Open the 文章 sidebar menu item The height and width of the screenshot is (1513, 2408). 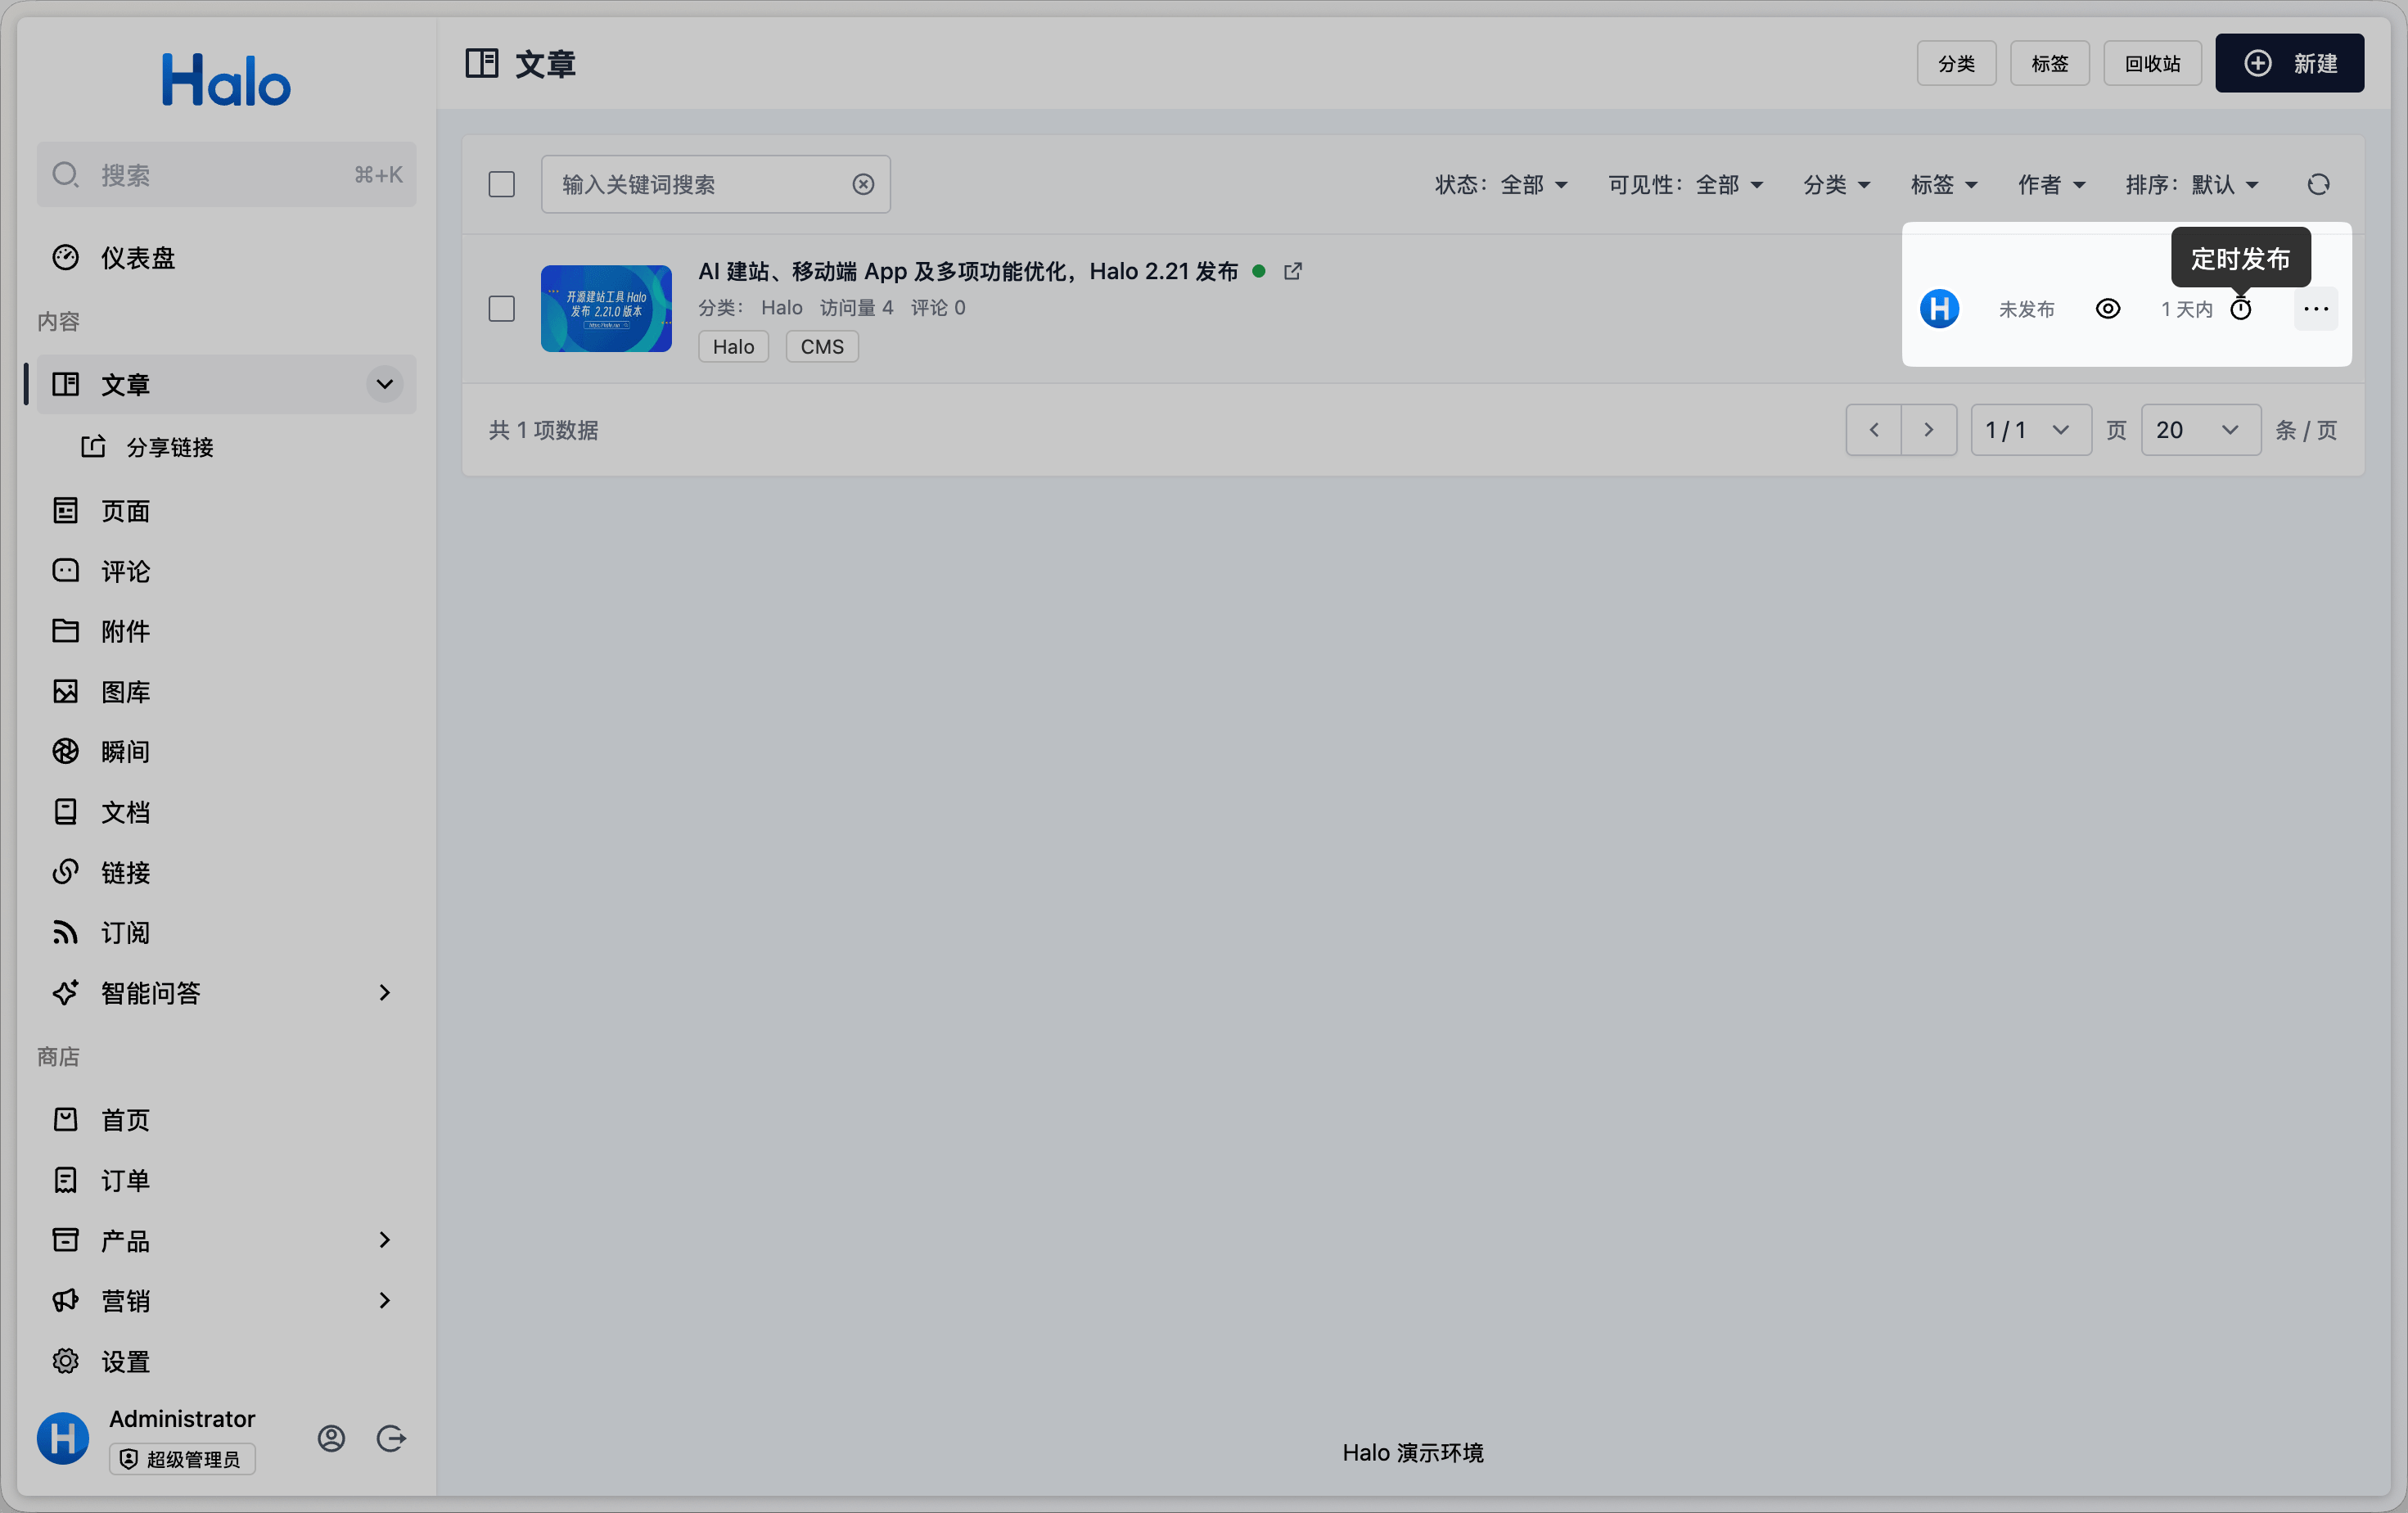pyautogui.click(x=226, y=384)
